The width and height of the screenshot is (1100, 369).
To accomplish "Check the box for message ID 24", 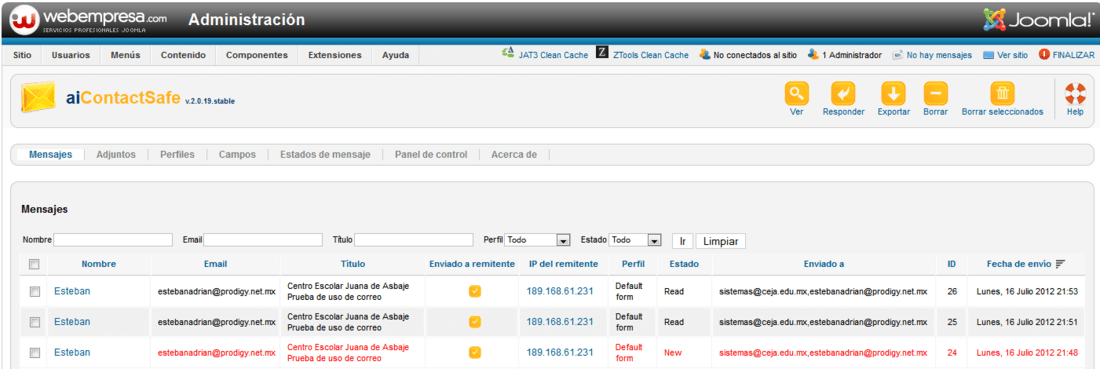I will (34, 353).
